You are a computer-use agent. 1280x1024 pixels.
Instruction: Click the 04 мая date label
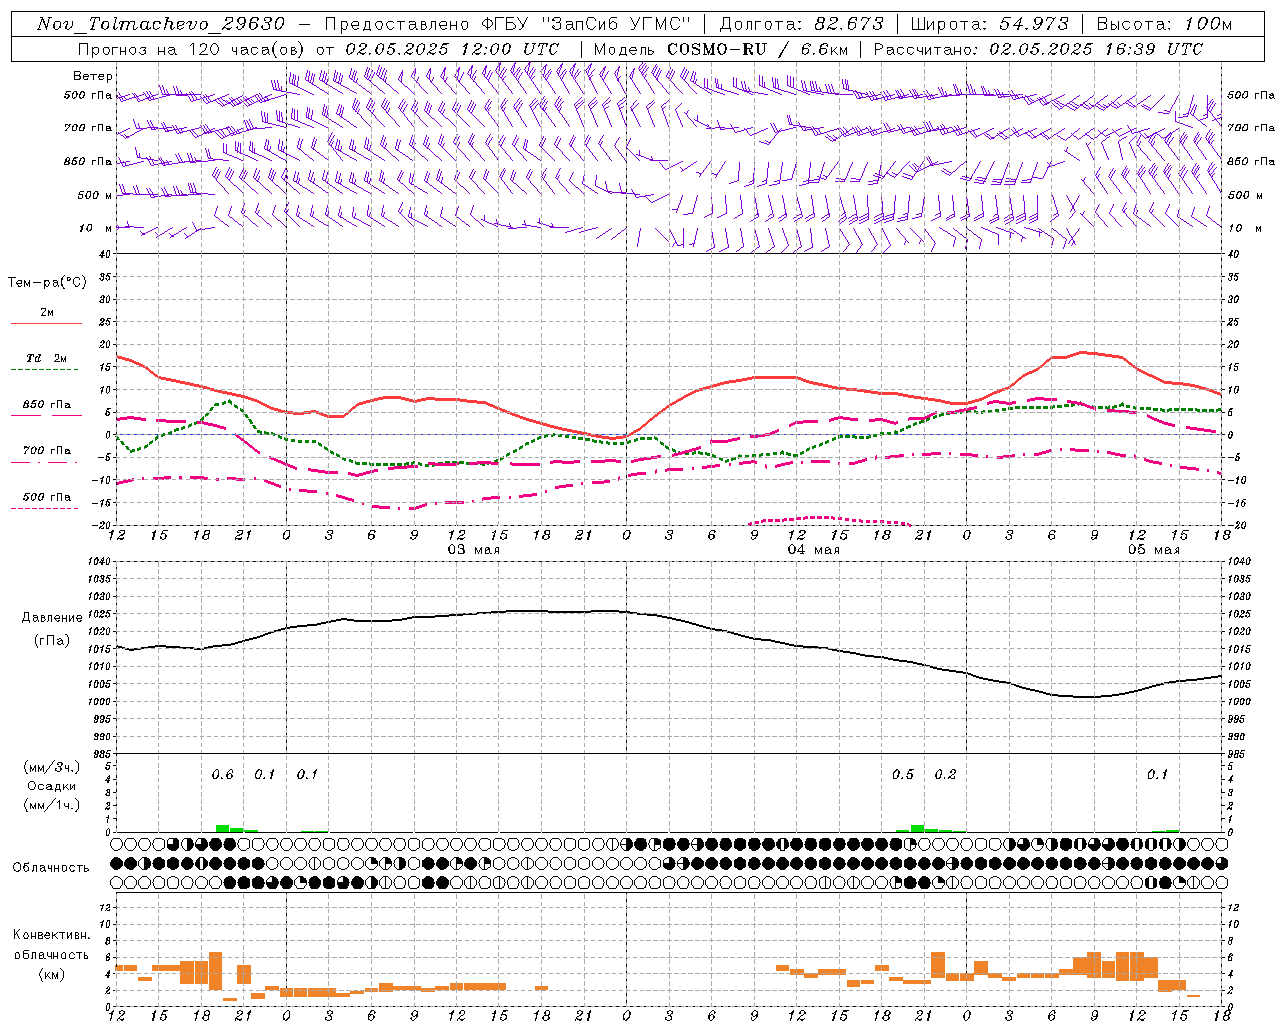click(813, 550)
